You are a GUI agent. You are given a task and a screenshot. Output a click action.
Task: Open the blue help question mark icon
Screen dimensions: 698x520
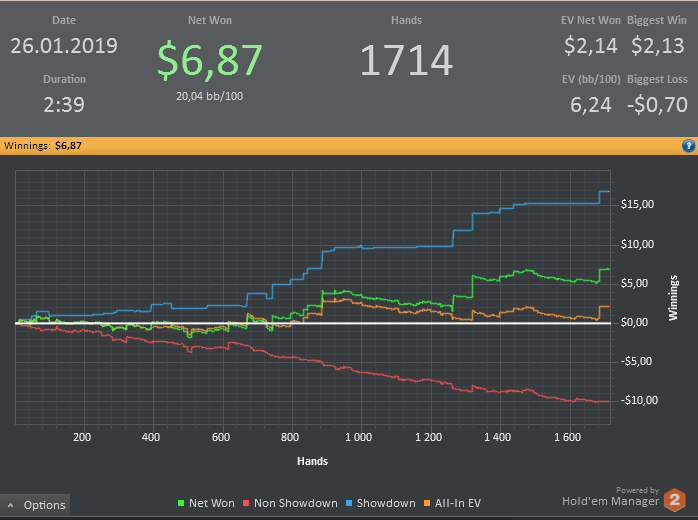(688, 146)
